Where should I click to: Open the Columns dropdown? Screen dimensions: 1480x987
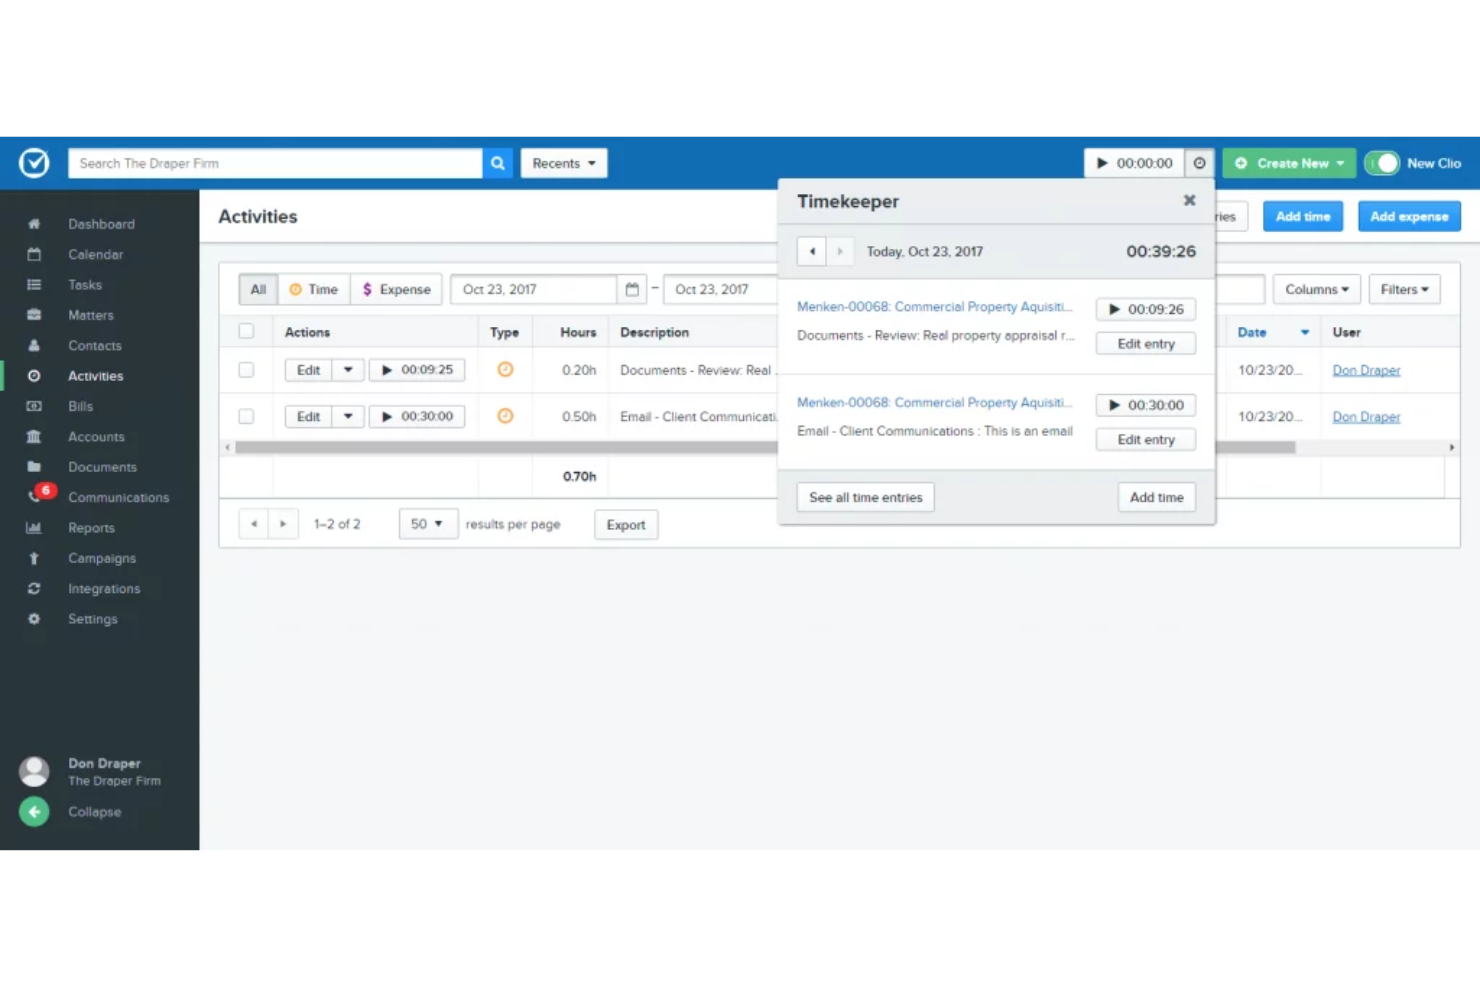[x=1316, y=289]
